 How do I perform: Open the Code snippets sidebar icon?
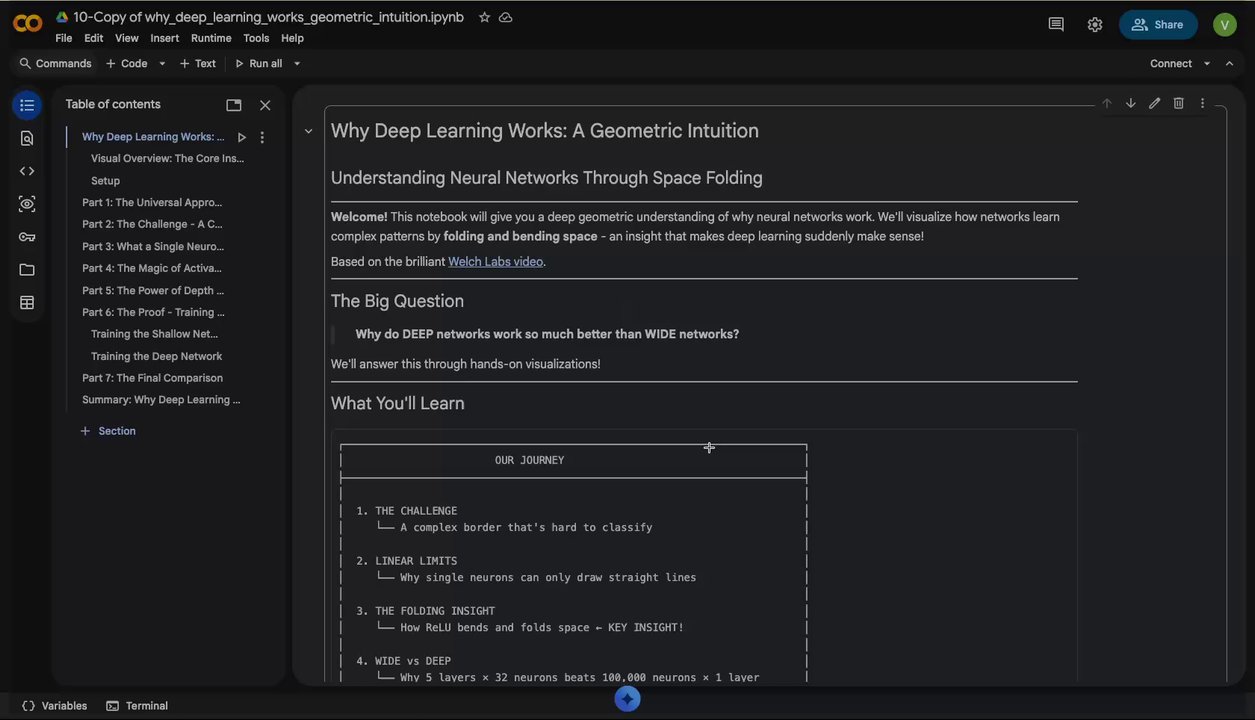click(x=27, y=171)
